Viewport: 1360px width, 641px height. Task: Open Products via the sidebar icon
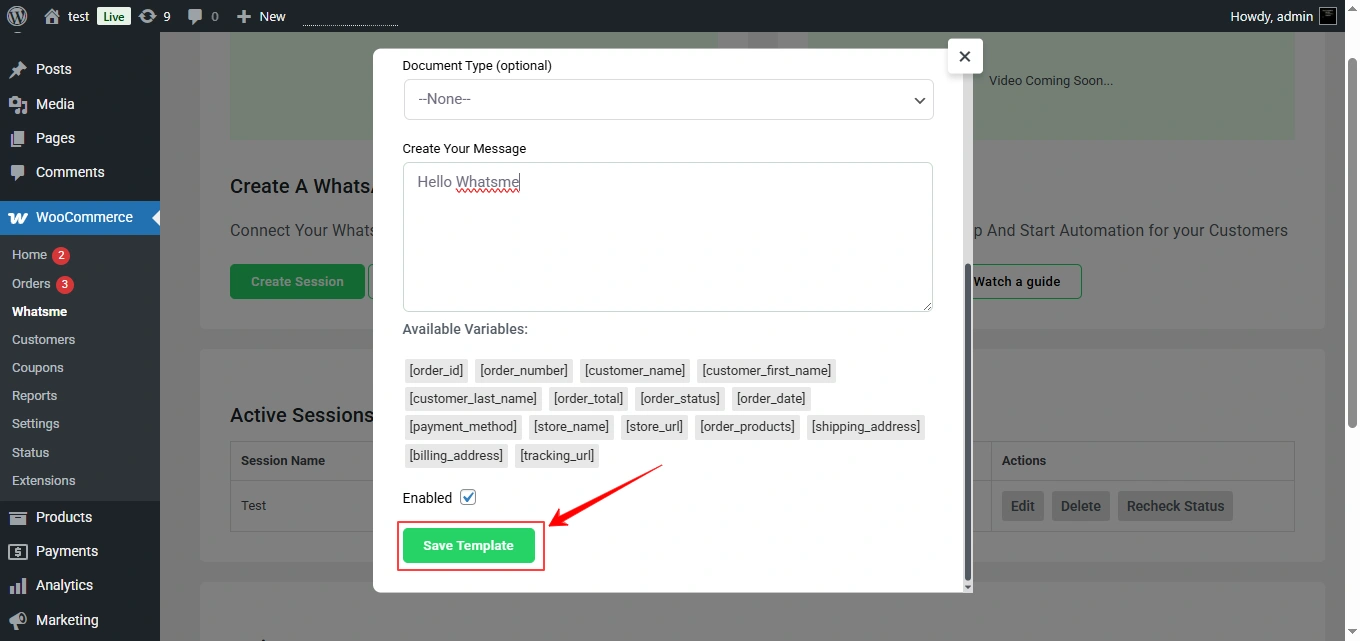[x=19, y=517]
